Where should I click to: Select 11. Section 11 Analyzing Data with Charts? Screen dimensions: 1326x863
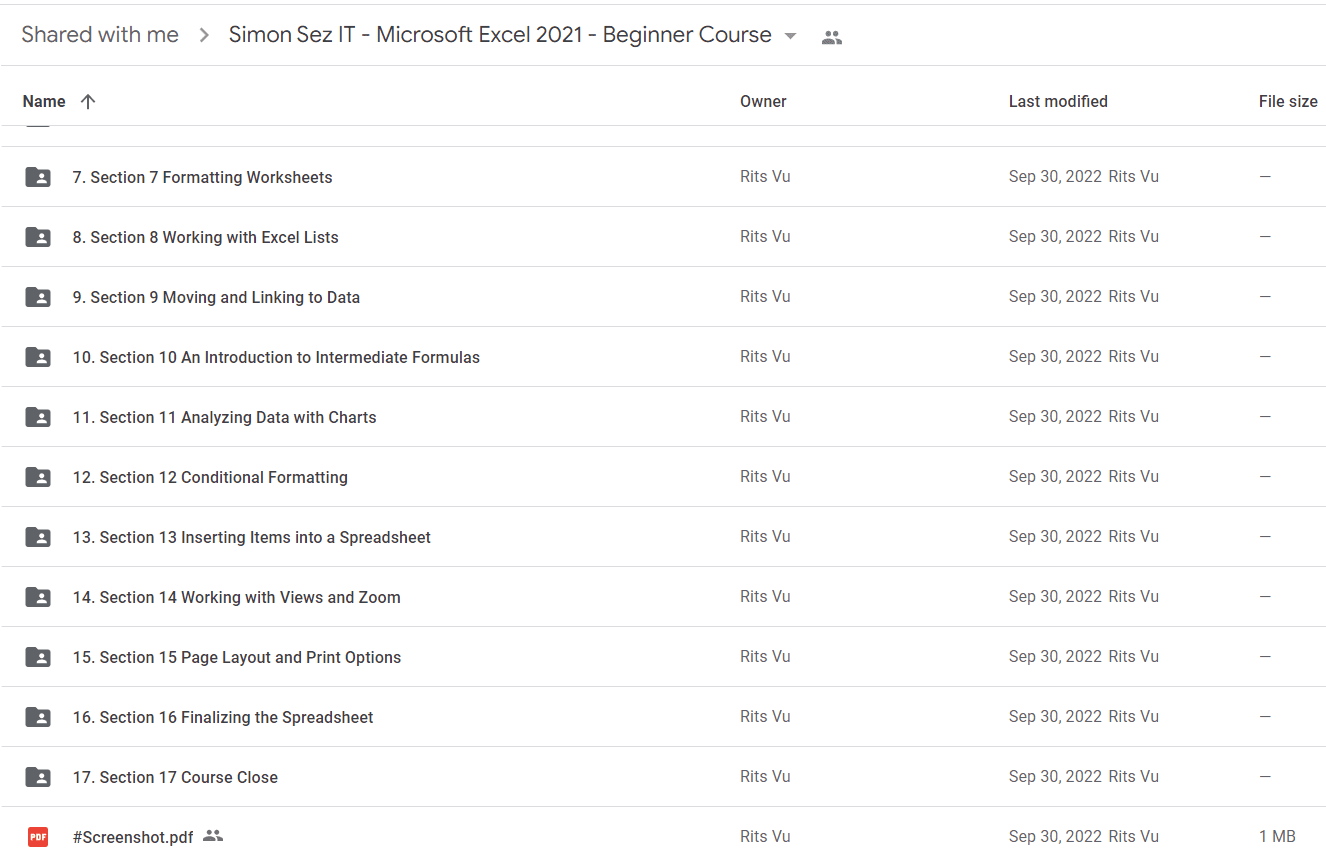(224, 417)
